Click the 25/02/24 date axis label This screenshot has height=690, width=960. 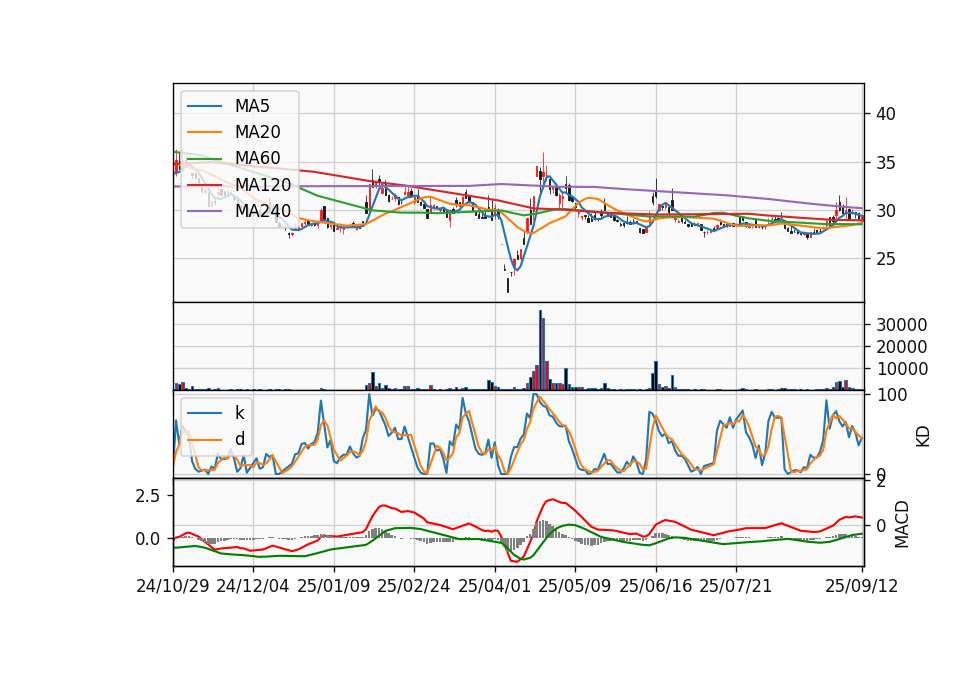pyautogui.click(x=414, y=586)
